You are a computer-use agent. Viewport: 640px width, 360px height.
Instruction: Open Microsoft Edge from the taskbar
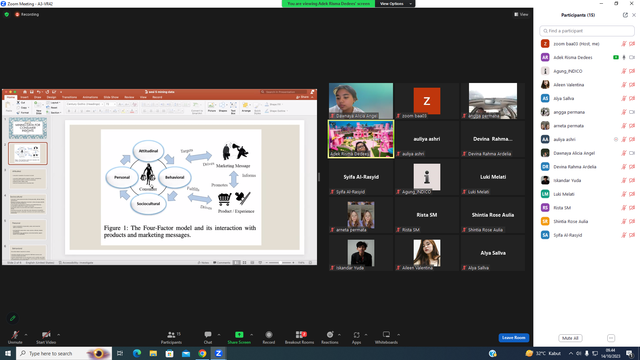click(x=137, y=353)
